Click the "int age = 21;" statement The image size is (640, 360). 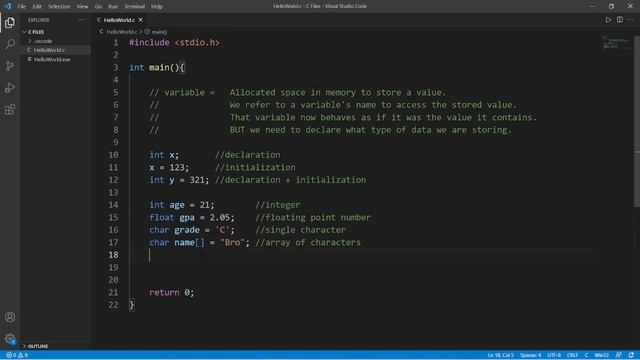[x=182, y=205]
